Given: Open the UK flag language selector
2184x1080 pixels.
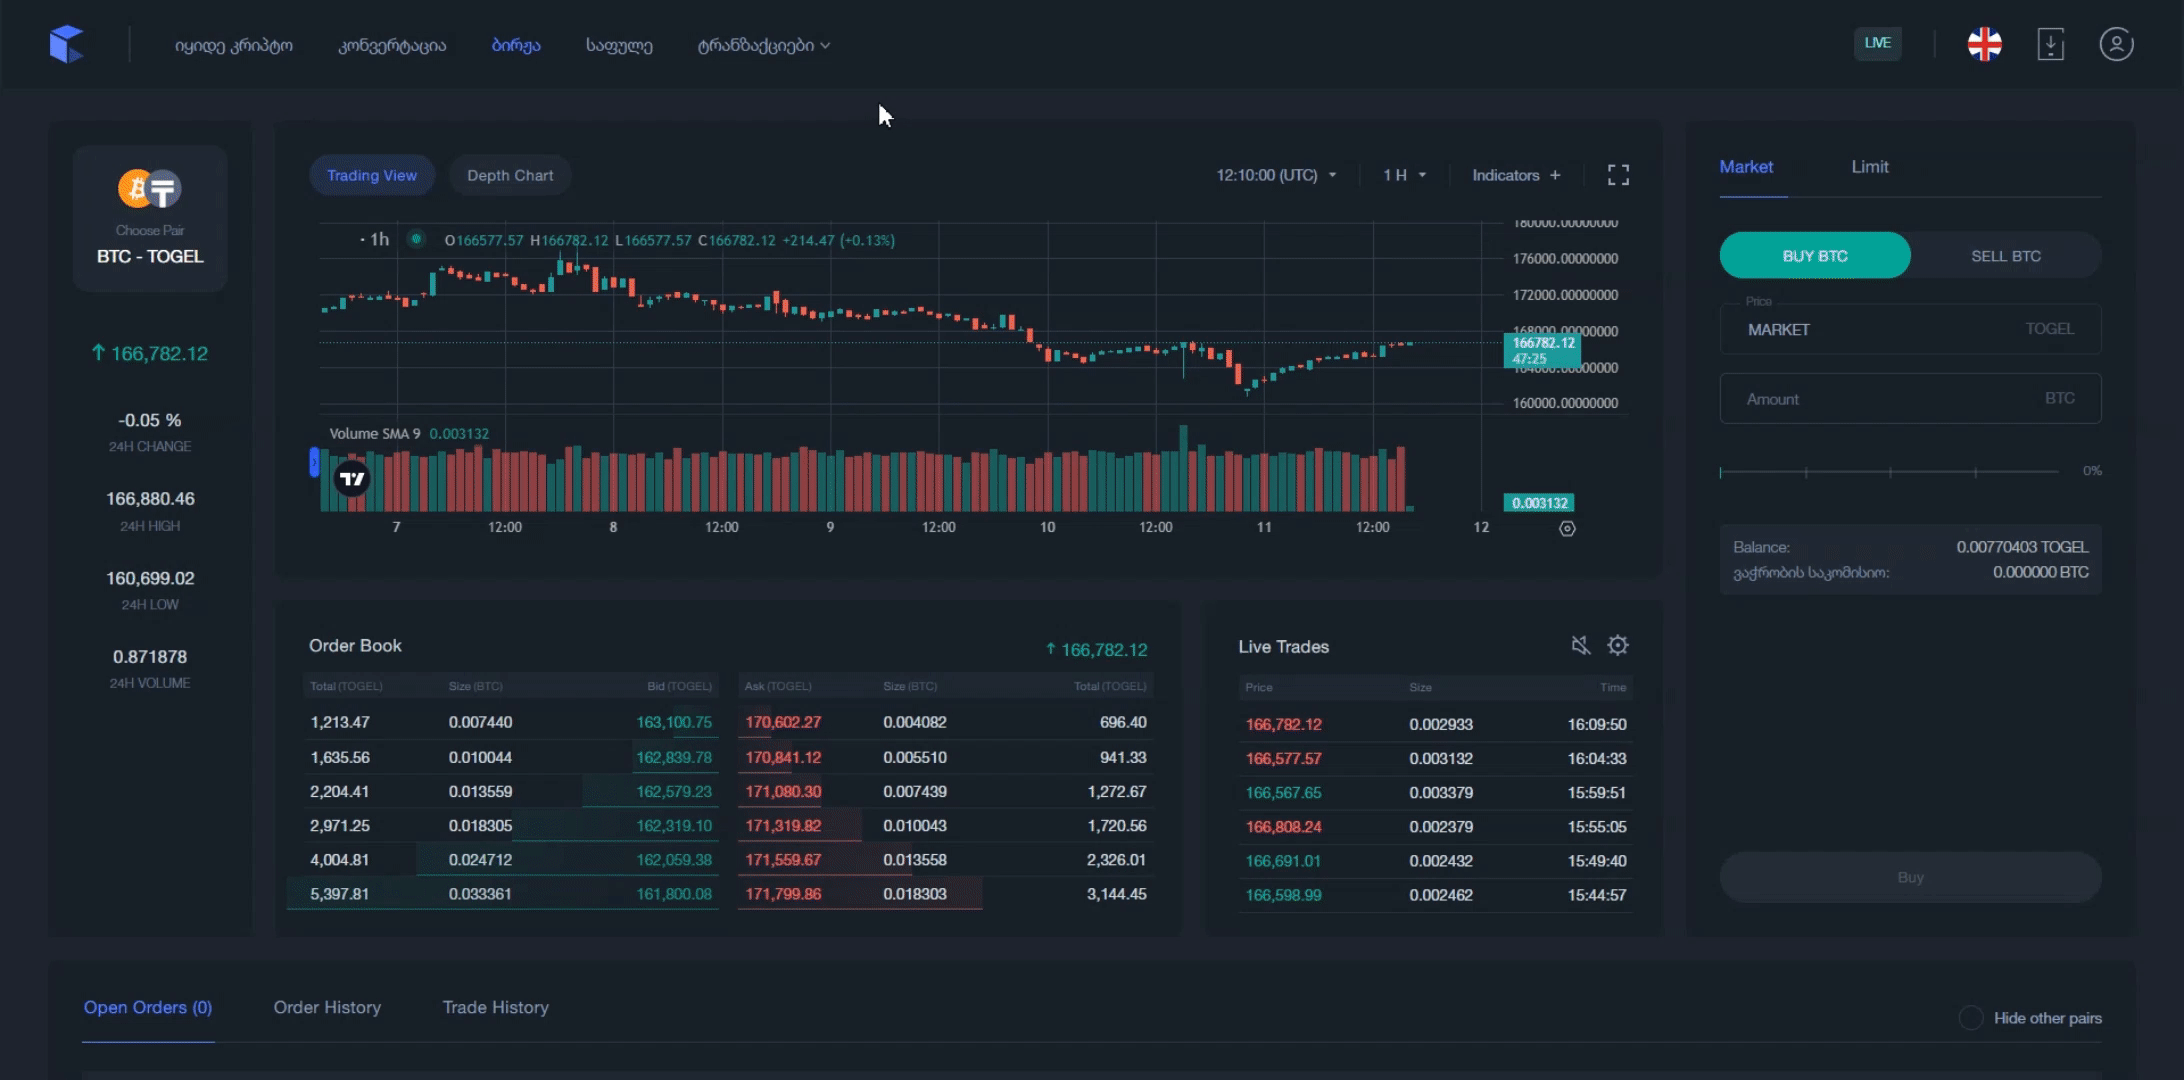Looking at the screenshot, I should 1984,44.
